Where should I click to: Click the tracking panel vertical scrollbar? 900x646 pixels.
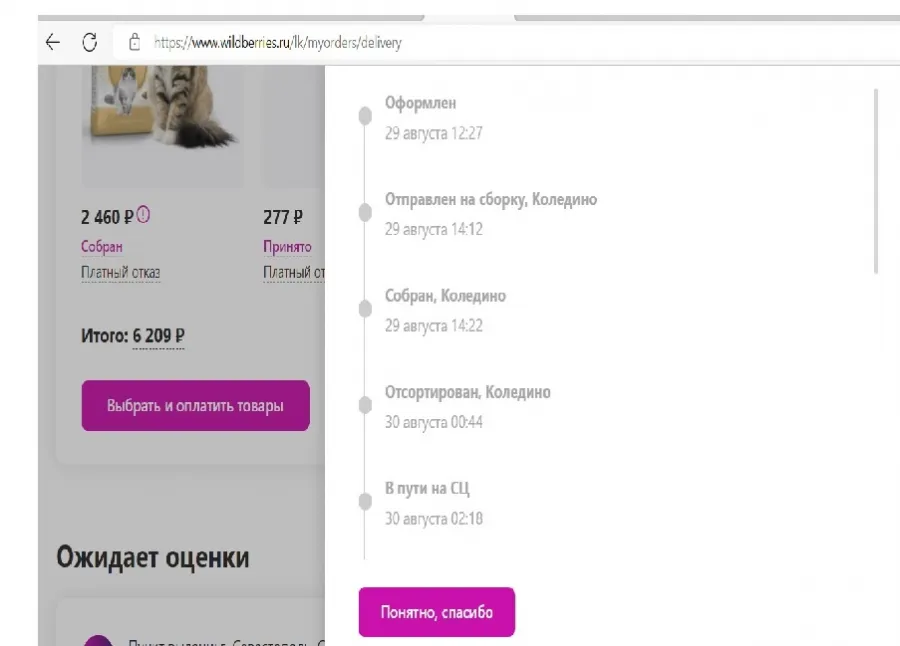pyautogui.click(x=876, y=181)
